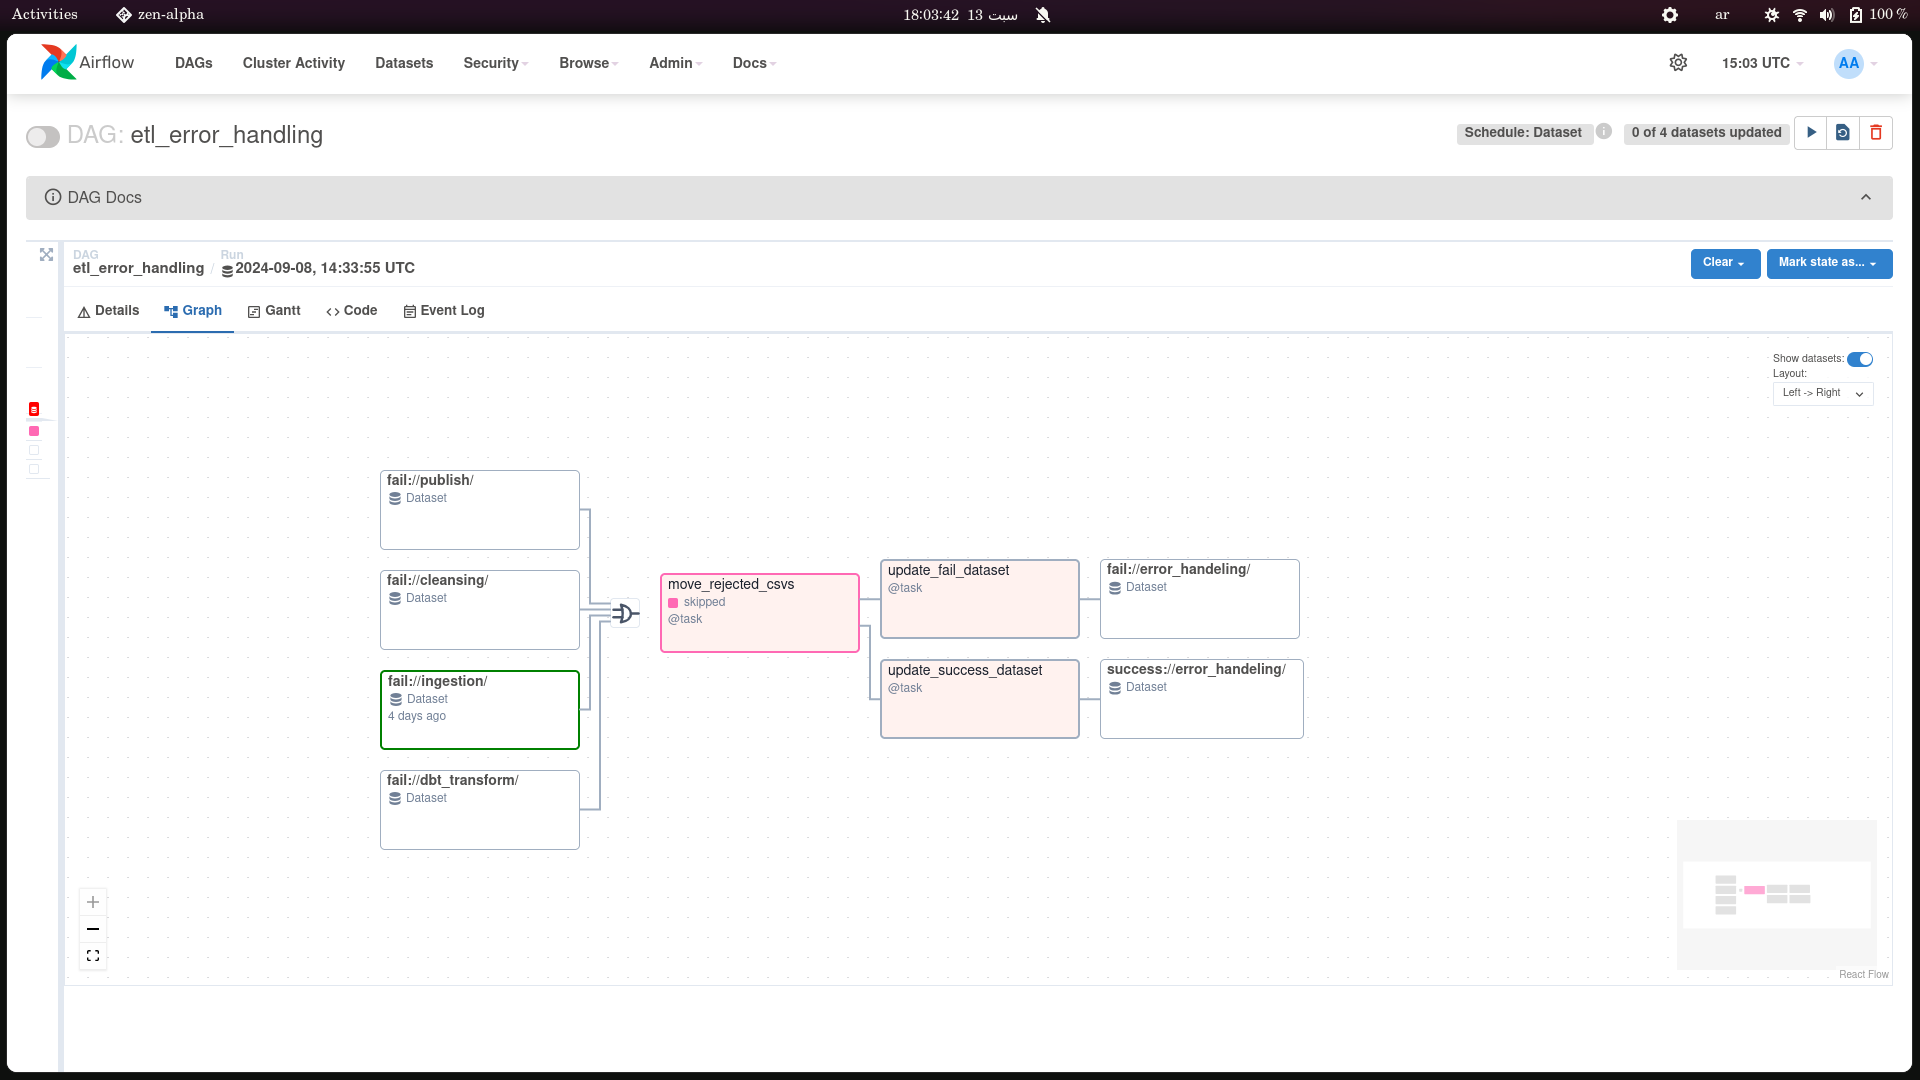Click the dataset icon in the fail://dbt_transform/ node
1920x1080 pixels.
click(395, 798)
